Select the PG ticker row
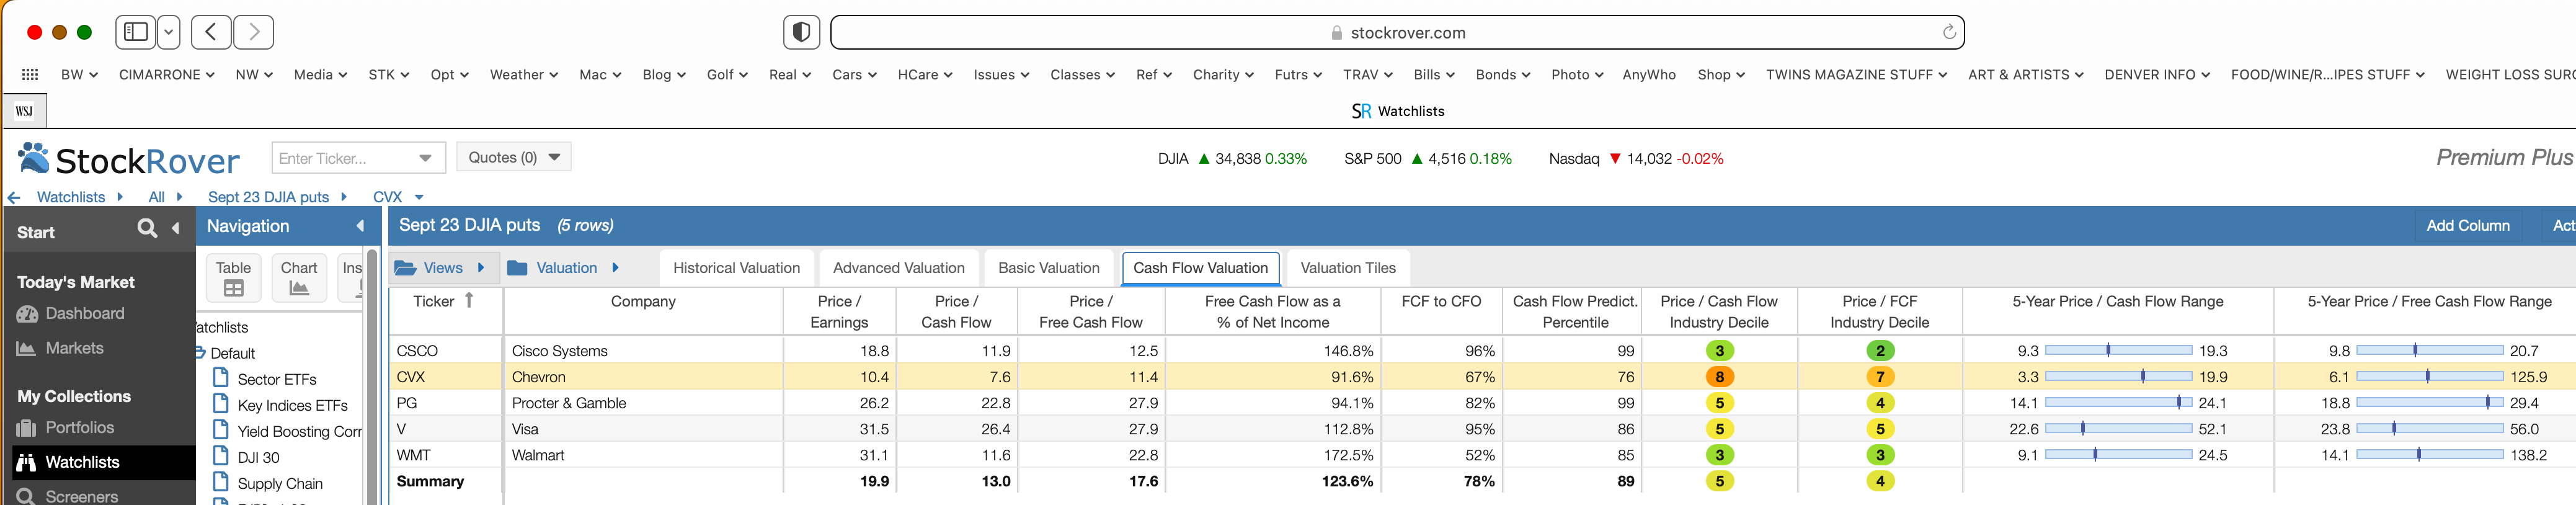 445,403
